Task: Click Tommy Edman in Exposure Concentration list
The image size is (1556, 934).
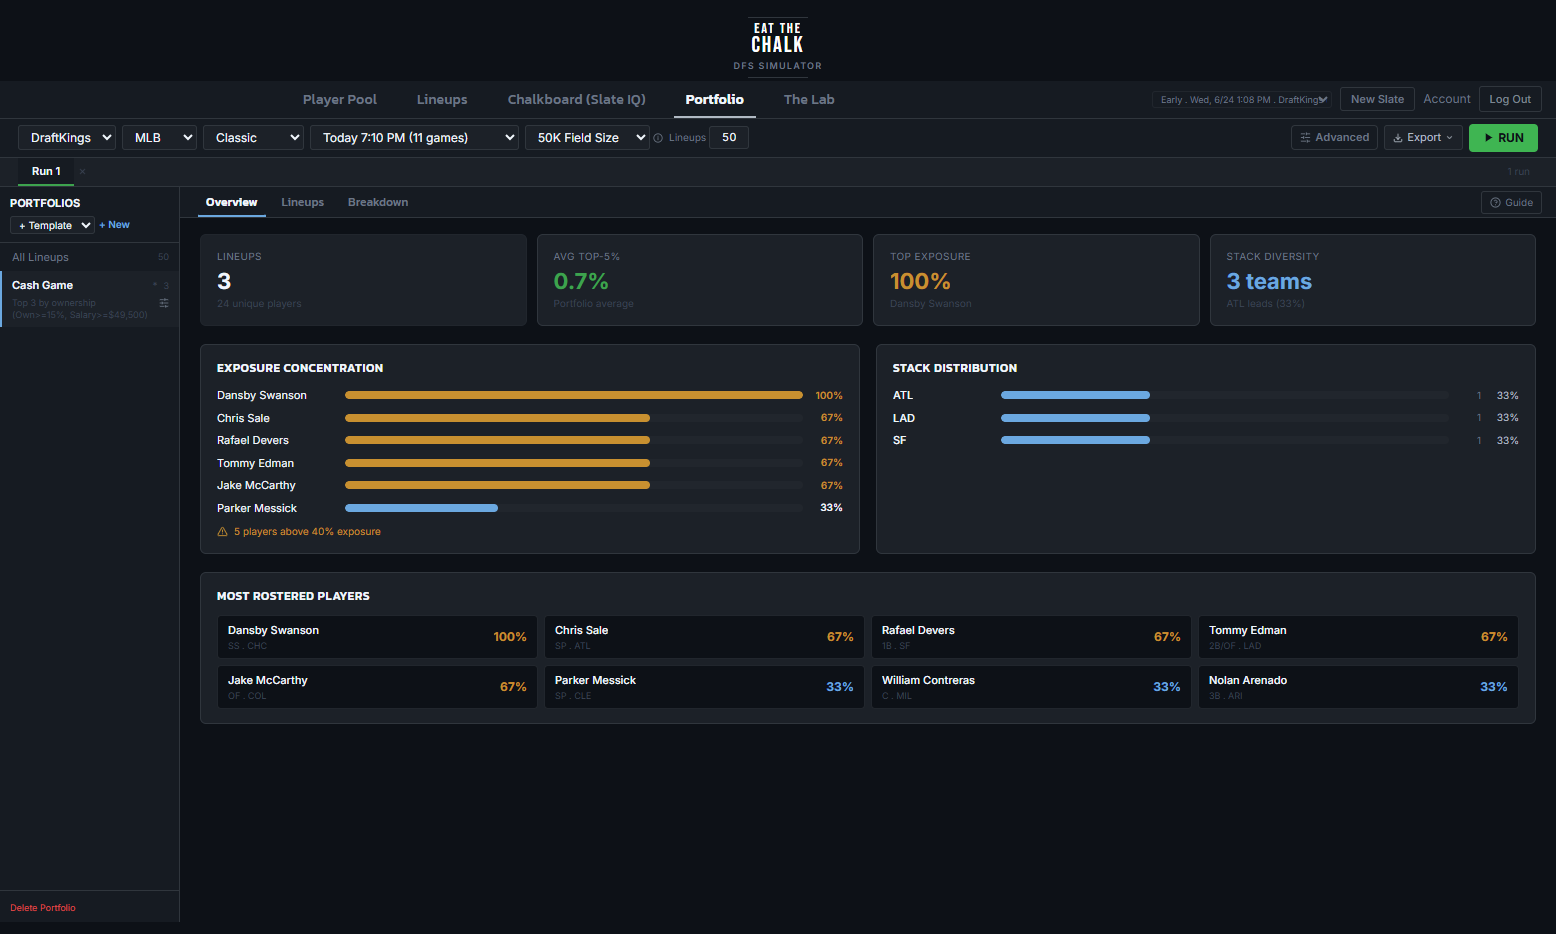Action: point(255,463)
